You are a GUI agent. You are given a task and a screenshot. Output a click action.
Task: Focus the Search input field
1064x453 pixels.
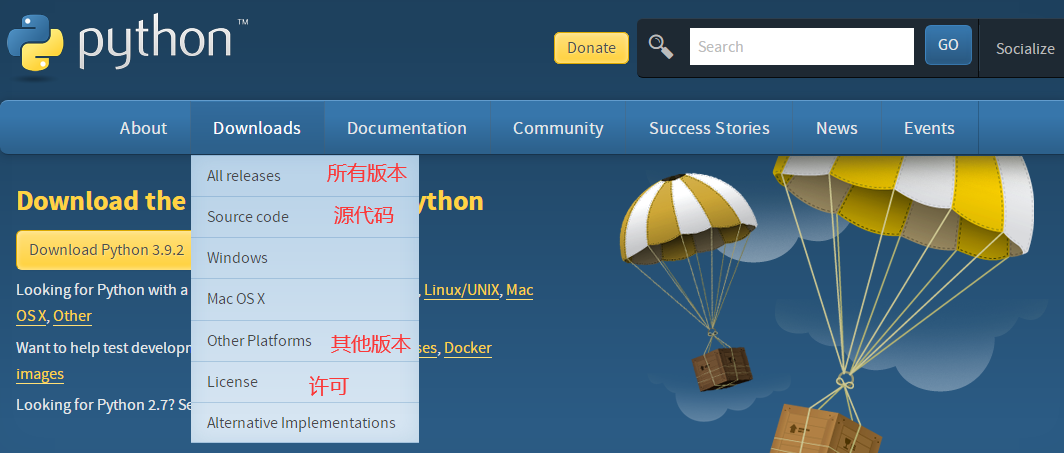pyautogui.click(x=802, y=46)
